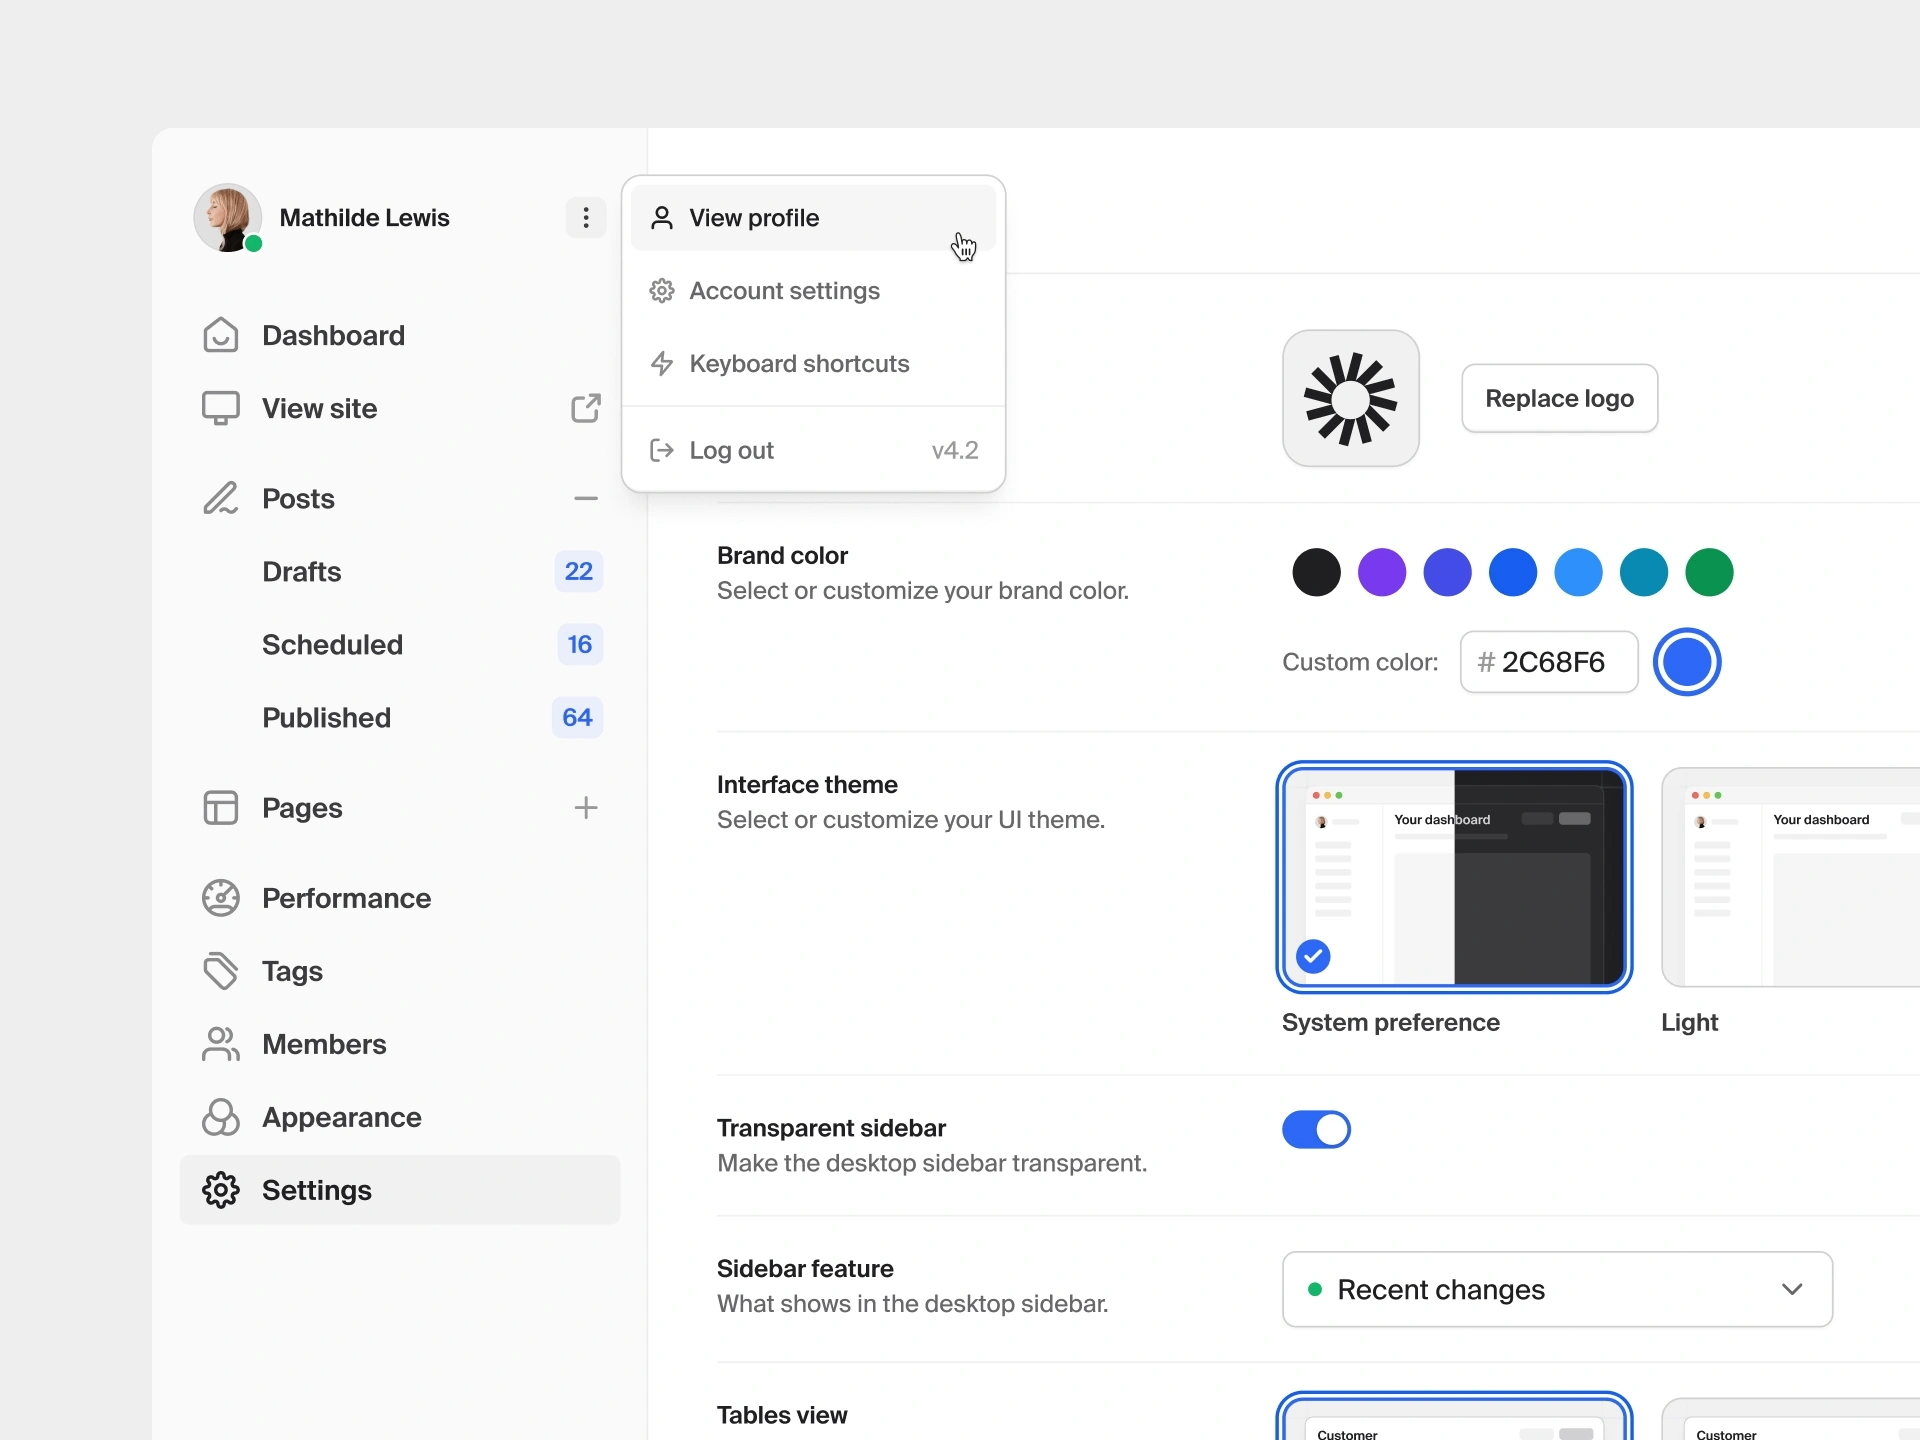Select the green brand color swatch
Image resolution: width=1920 pixels, height=1440 pixels.
click(x=1710, y=572)
